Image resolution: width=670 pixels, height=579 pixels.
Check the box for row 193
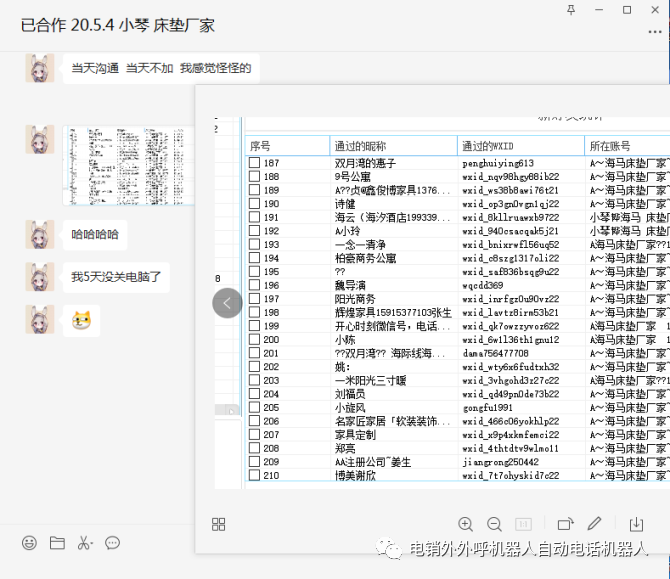254,244
